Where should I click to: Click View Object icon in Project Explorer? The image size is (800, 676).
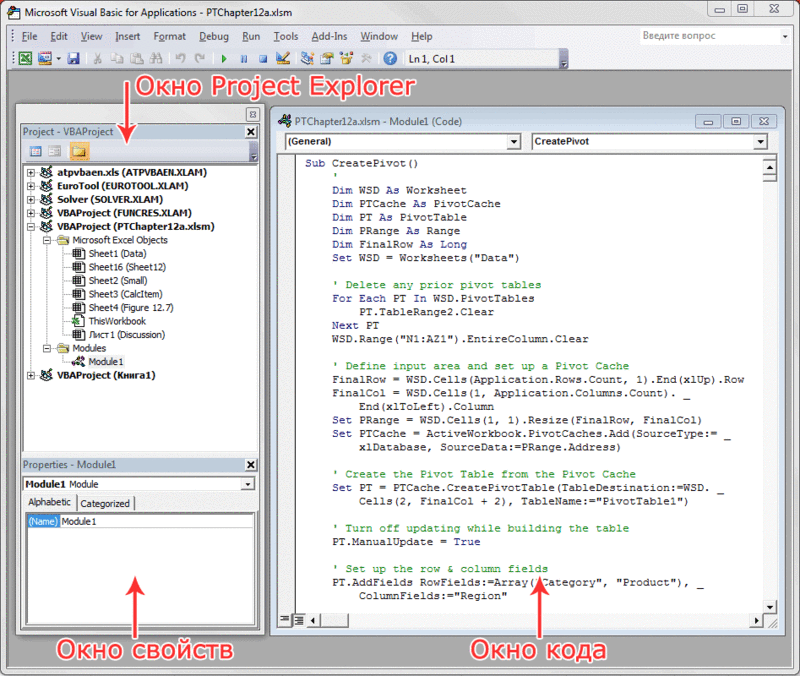pos(55,151)
